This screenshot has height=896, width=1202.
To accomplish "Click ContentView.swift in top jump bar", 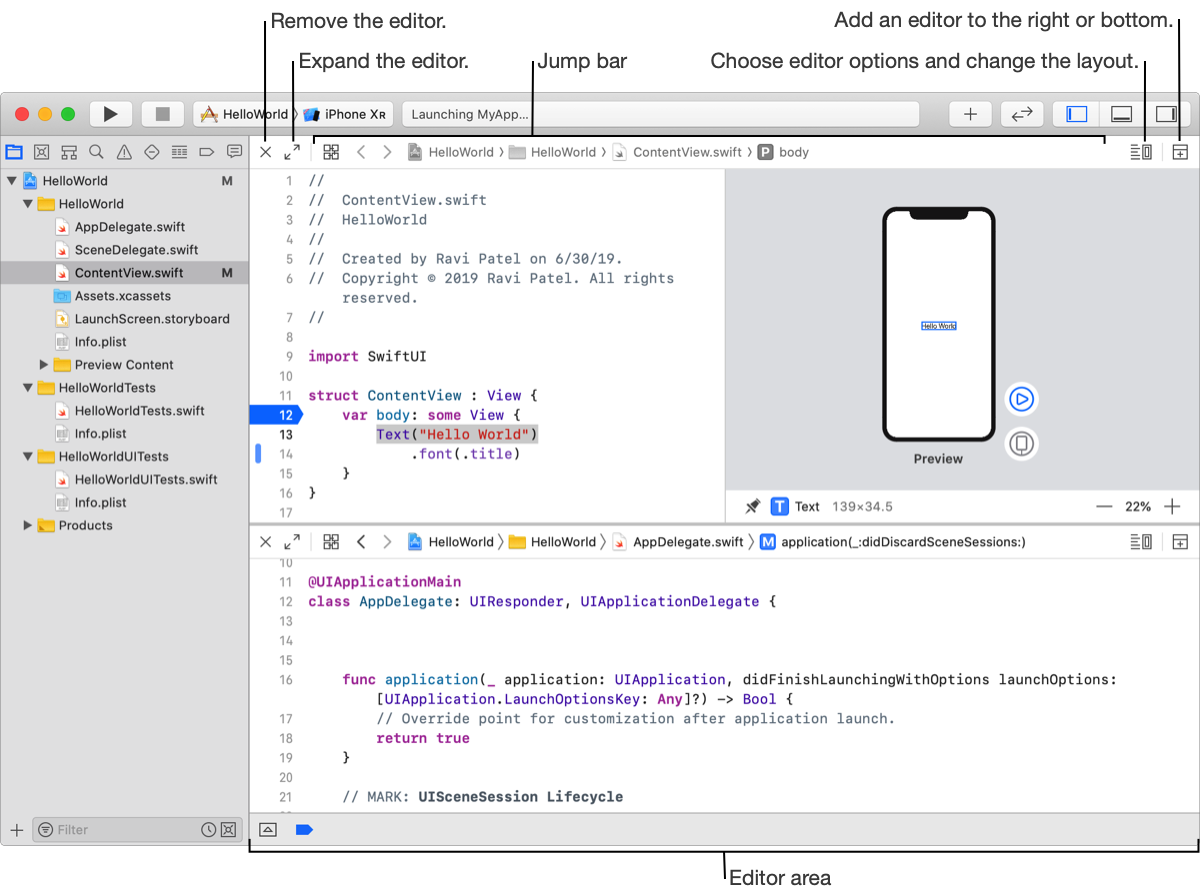I will click(x=687, y=152).
